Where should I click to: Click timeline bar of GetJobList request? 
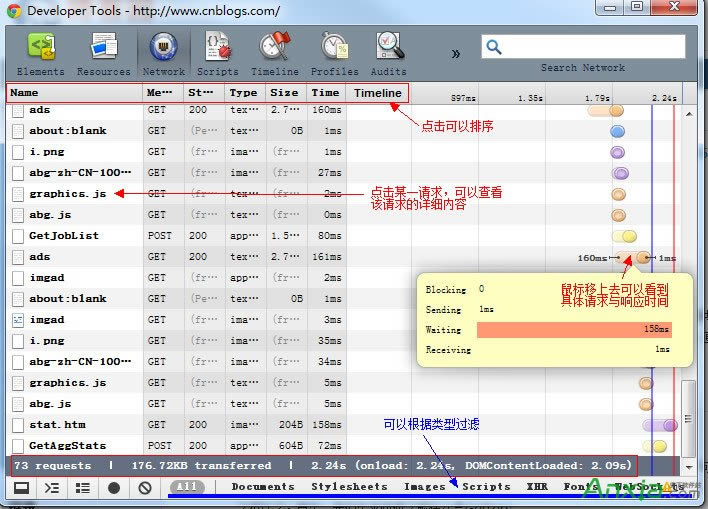[x=624, y=236]
